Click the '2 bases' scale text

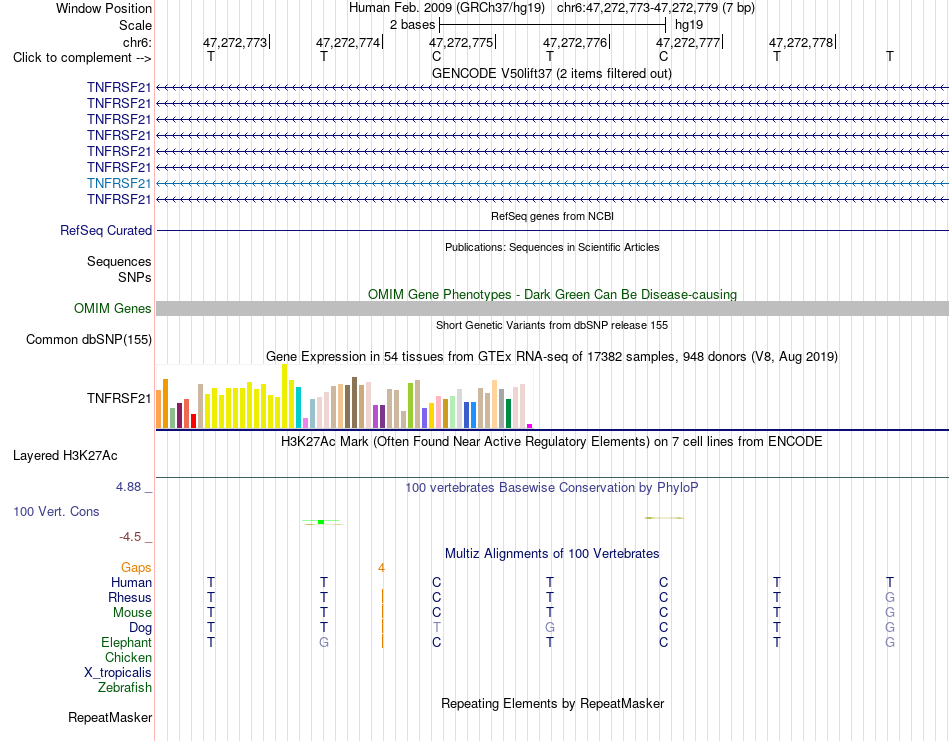tap(412, 25)
